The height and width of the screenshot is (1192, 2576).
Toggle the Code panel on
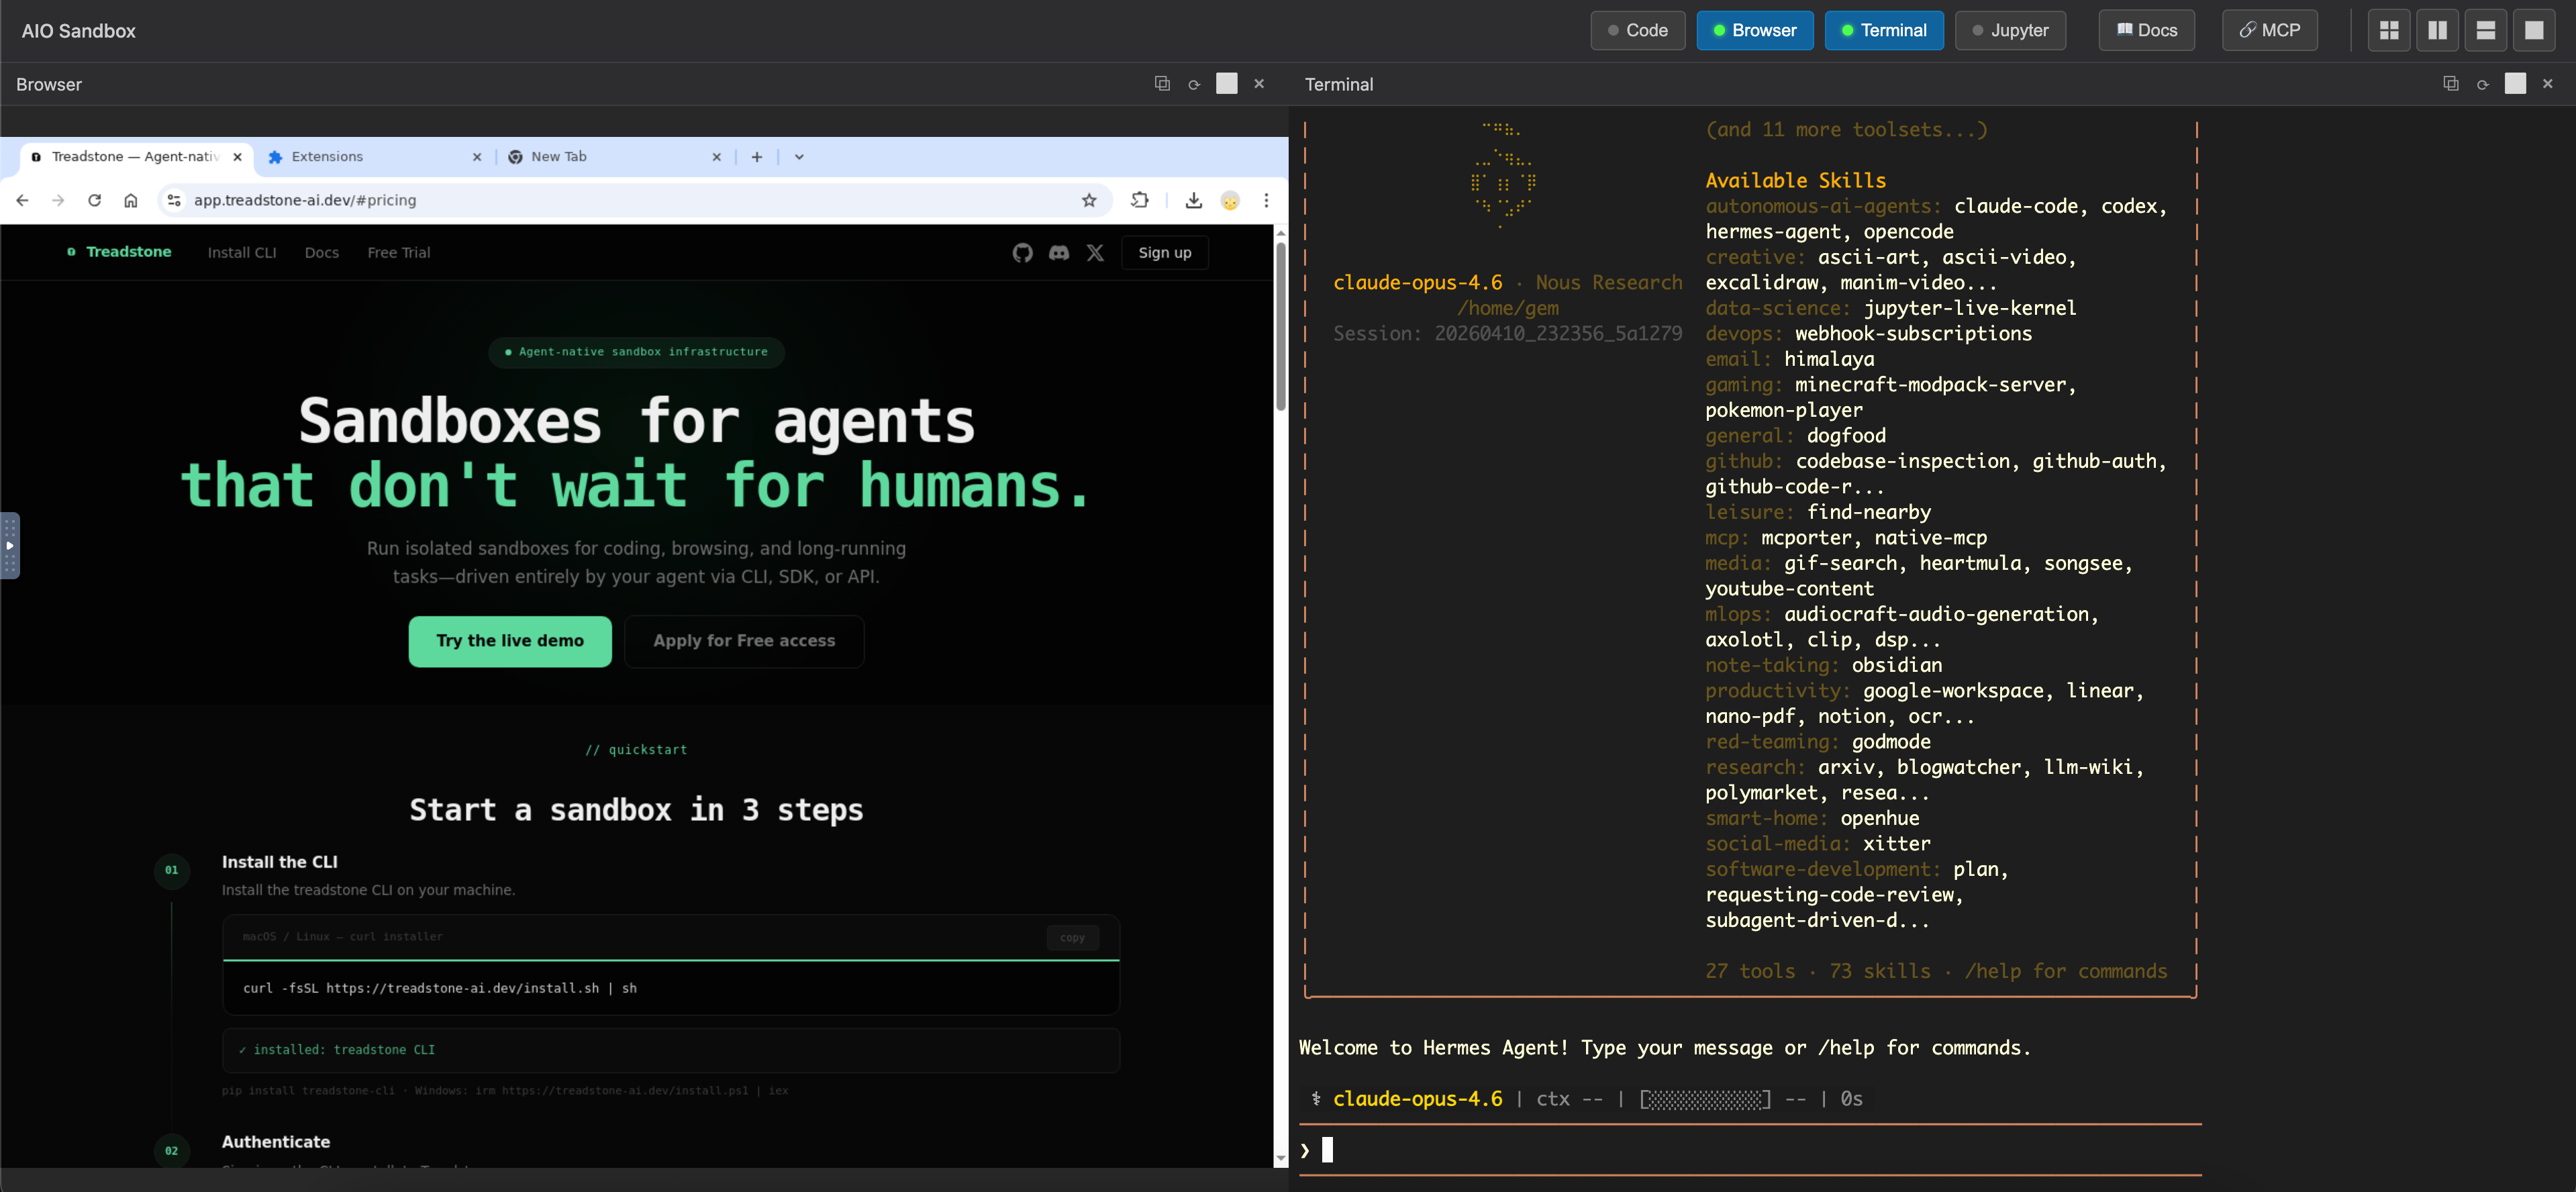pyautogui.click(x=1637, y=31)
